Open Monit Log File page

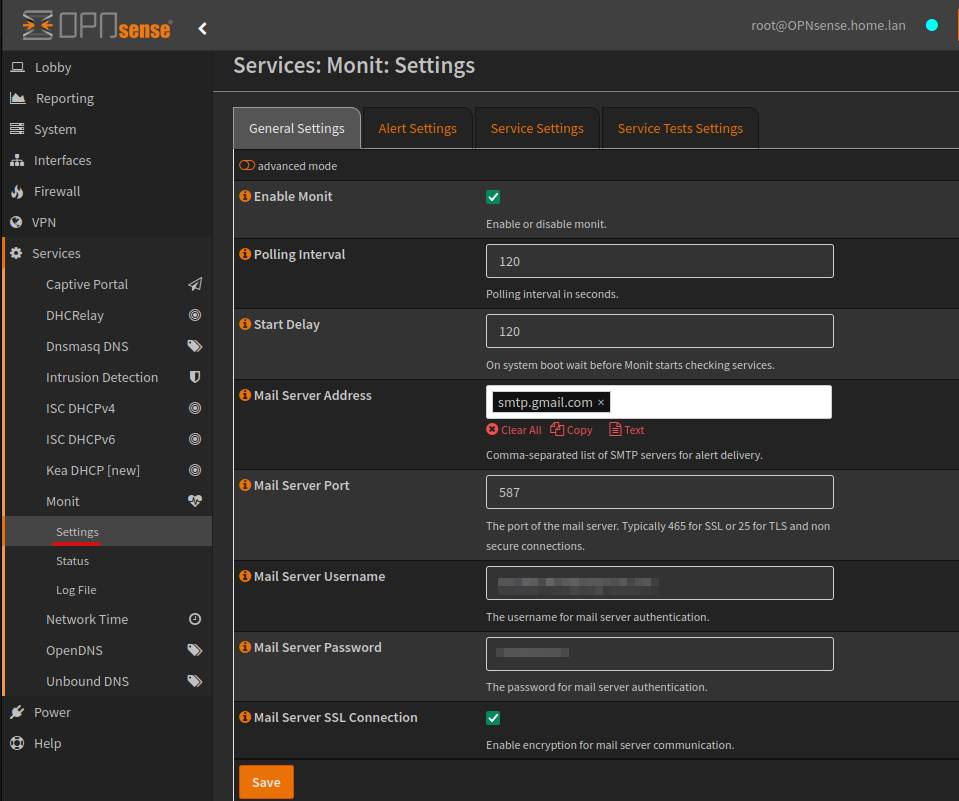tap(76, 590)
